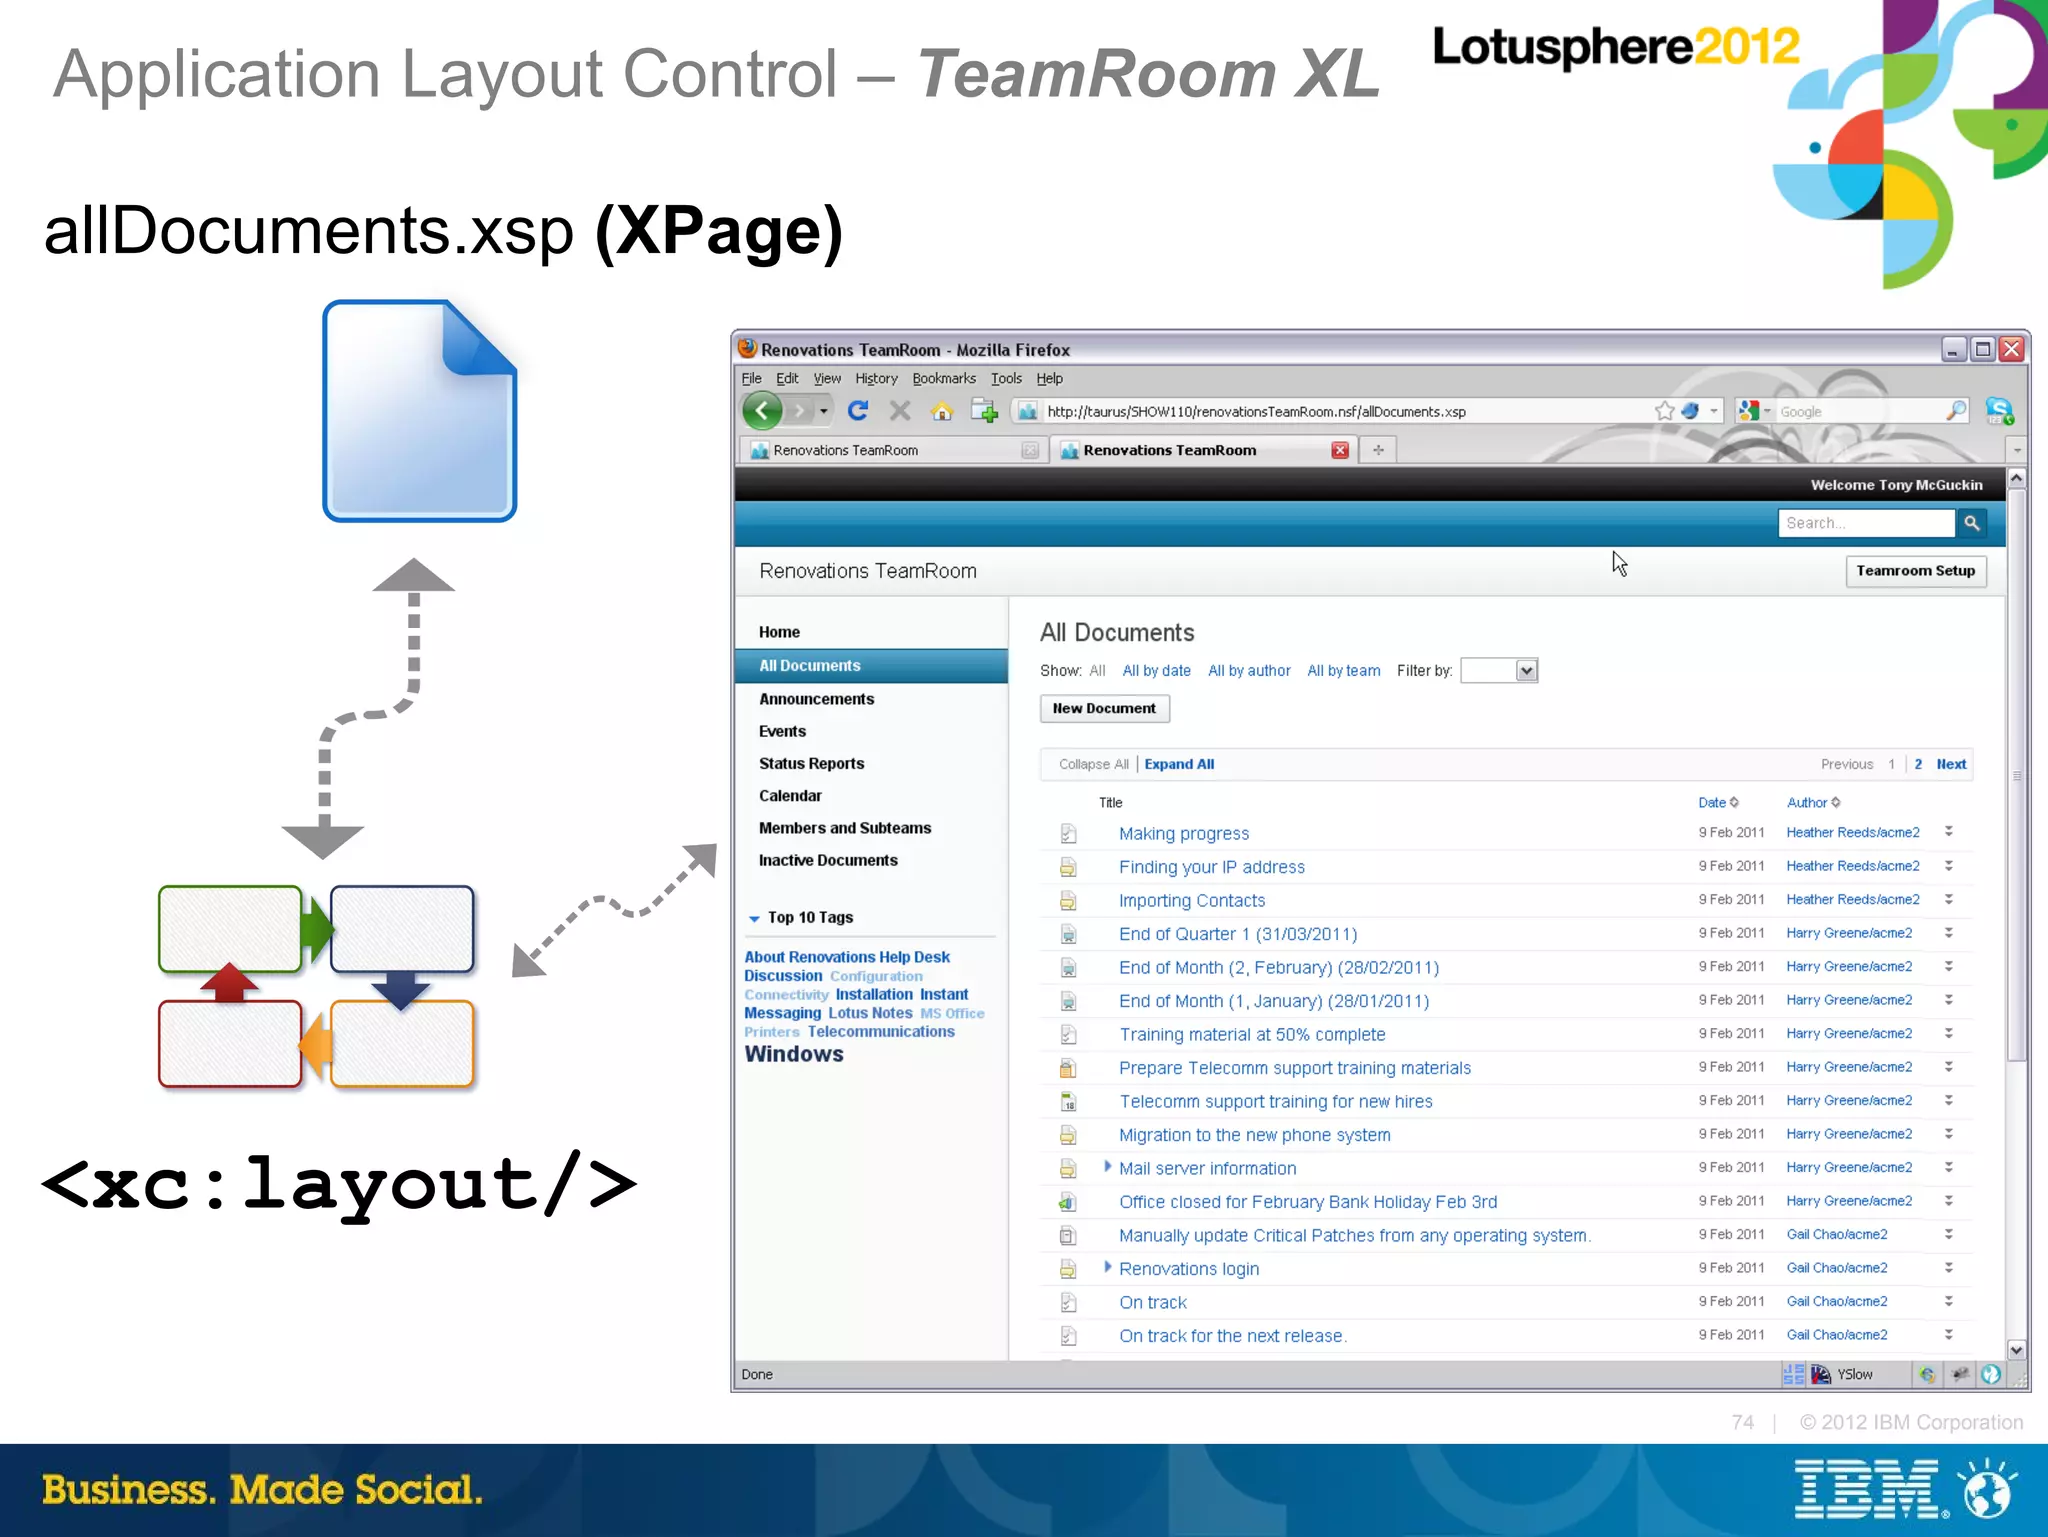Open the History menu

coord(876,379)
